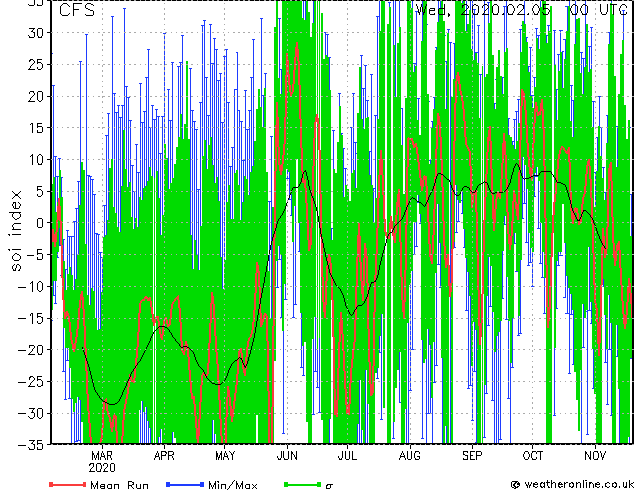
Task: Click the date text Wed, 2020.02.05 00 UTC
Action: pyautogui.click(x=522, y=9)
